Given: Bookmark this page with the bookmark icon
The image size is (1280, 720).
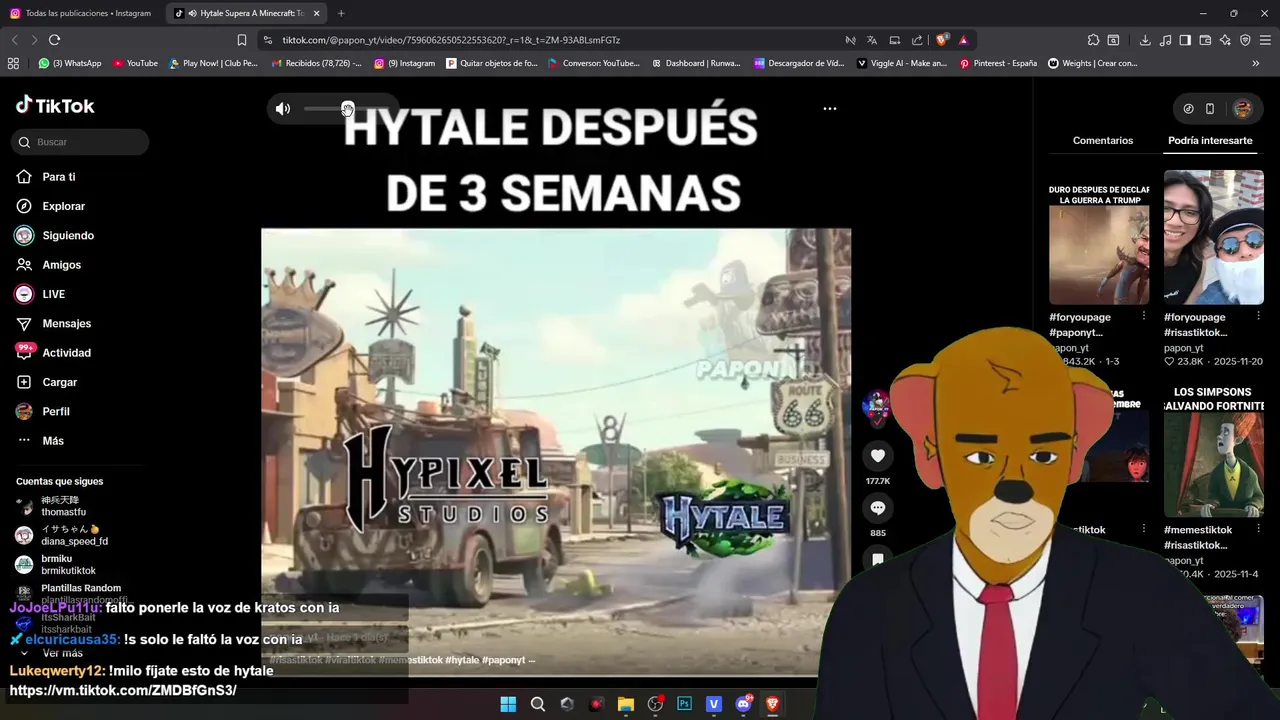Looking at the screenshot, I should tap(242, 40).
